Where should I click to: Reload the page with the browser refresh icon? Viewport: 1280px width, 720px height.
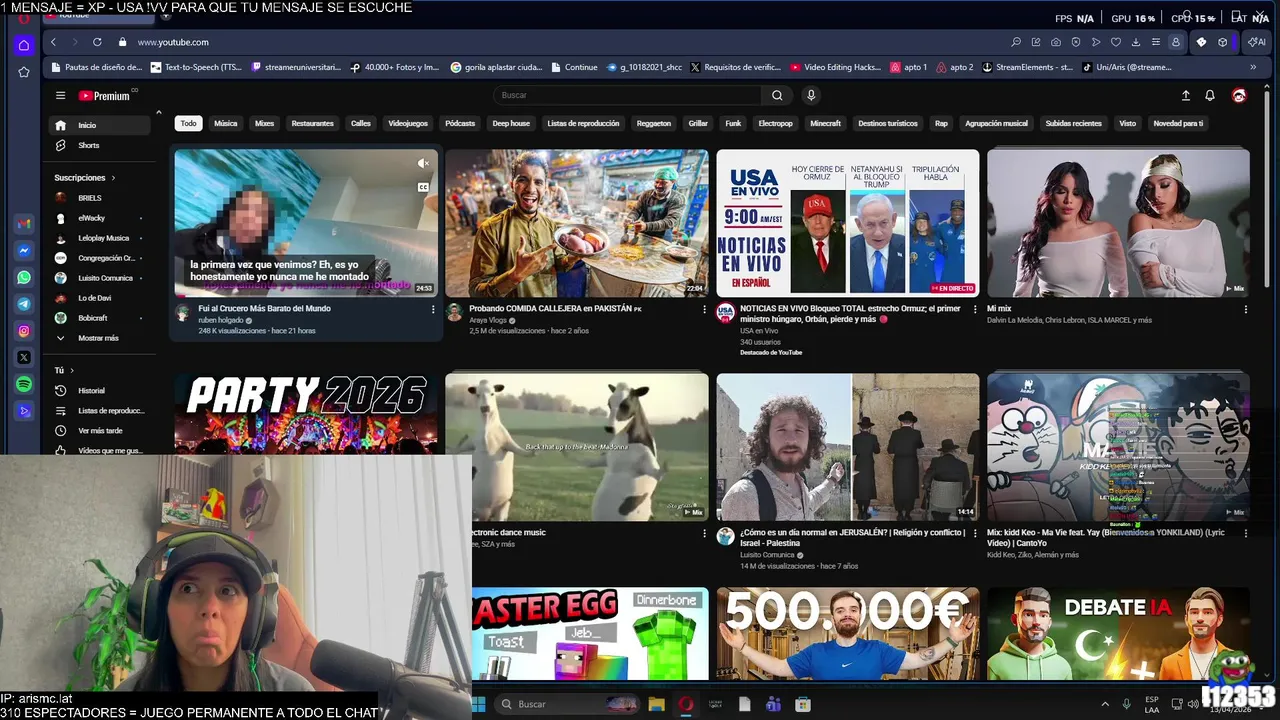(97, 42)
